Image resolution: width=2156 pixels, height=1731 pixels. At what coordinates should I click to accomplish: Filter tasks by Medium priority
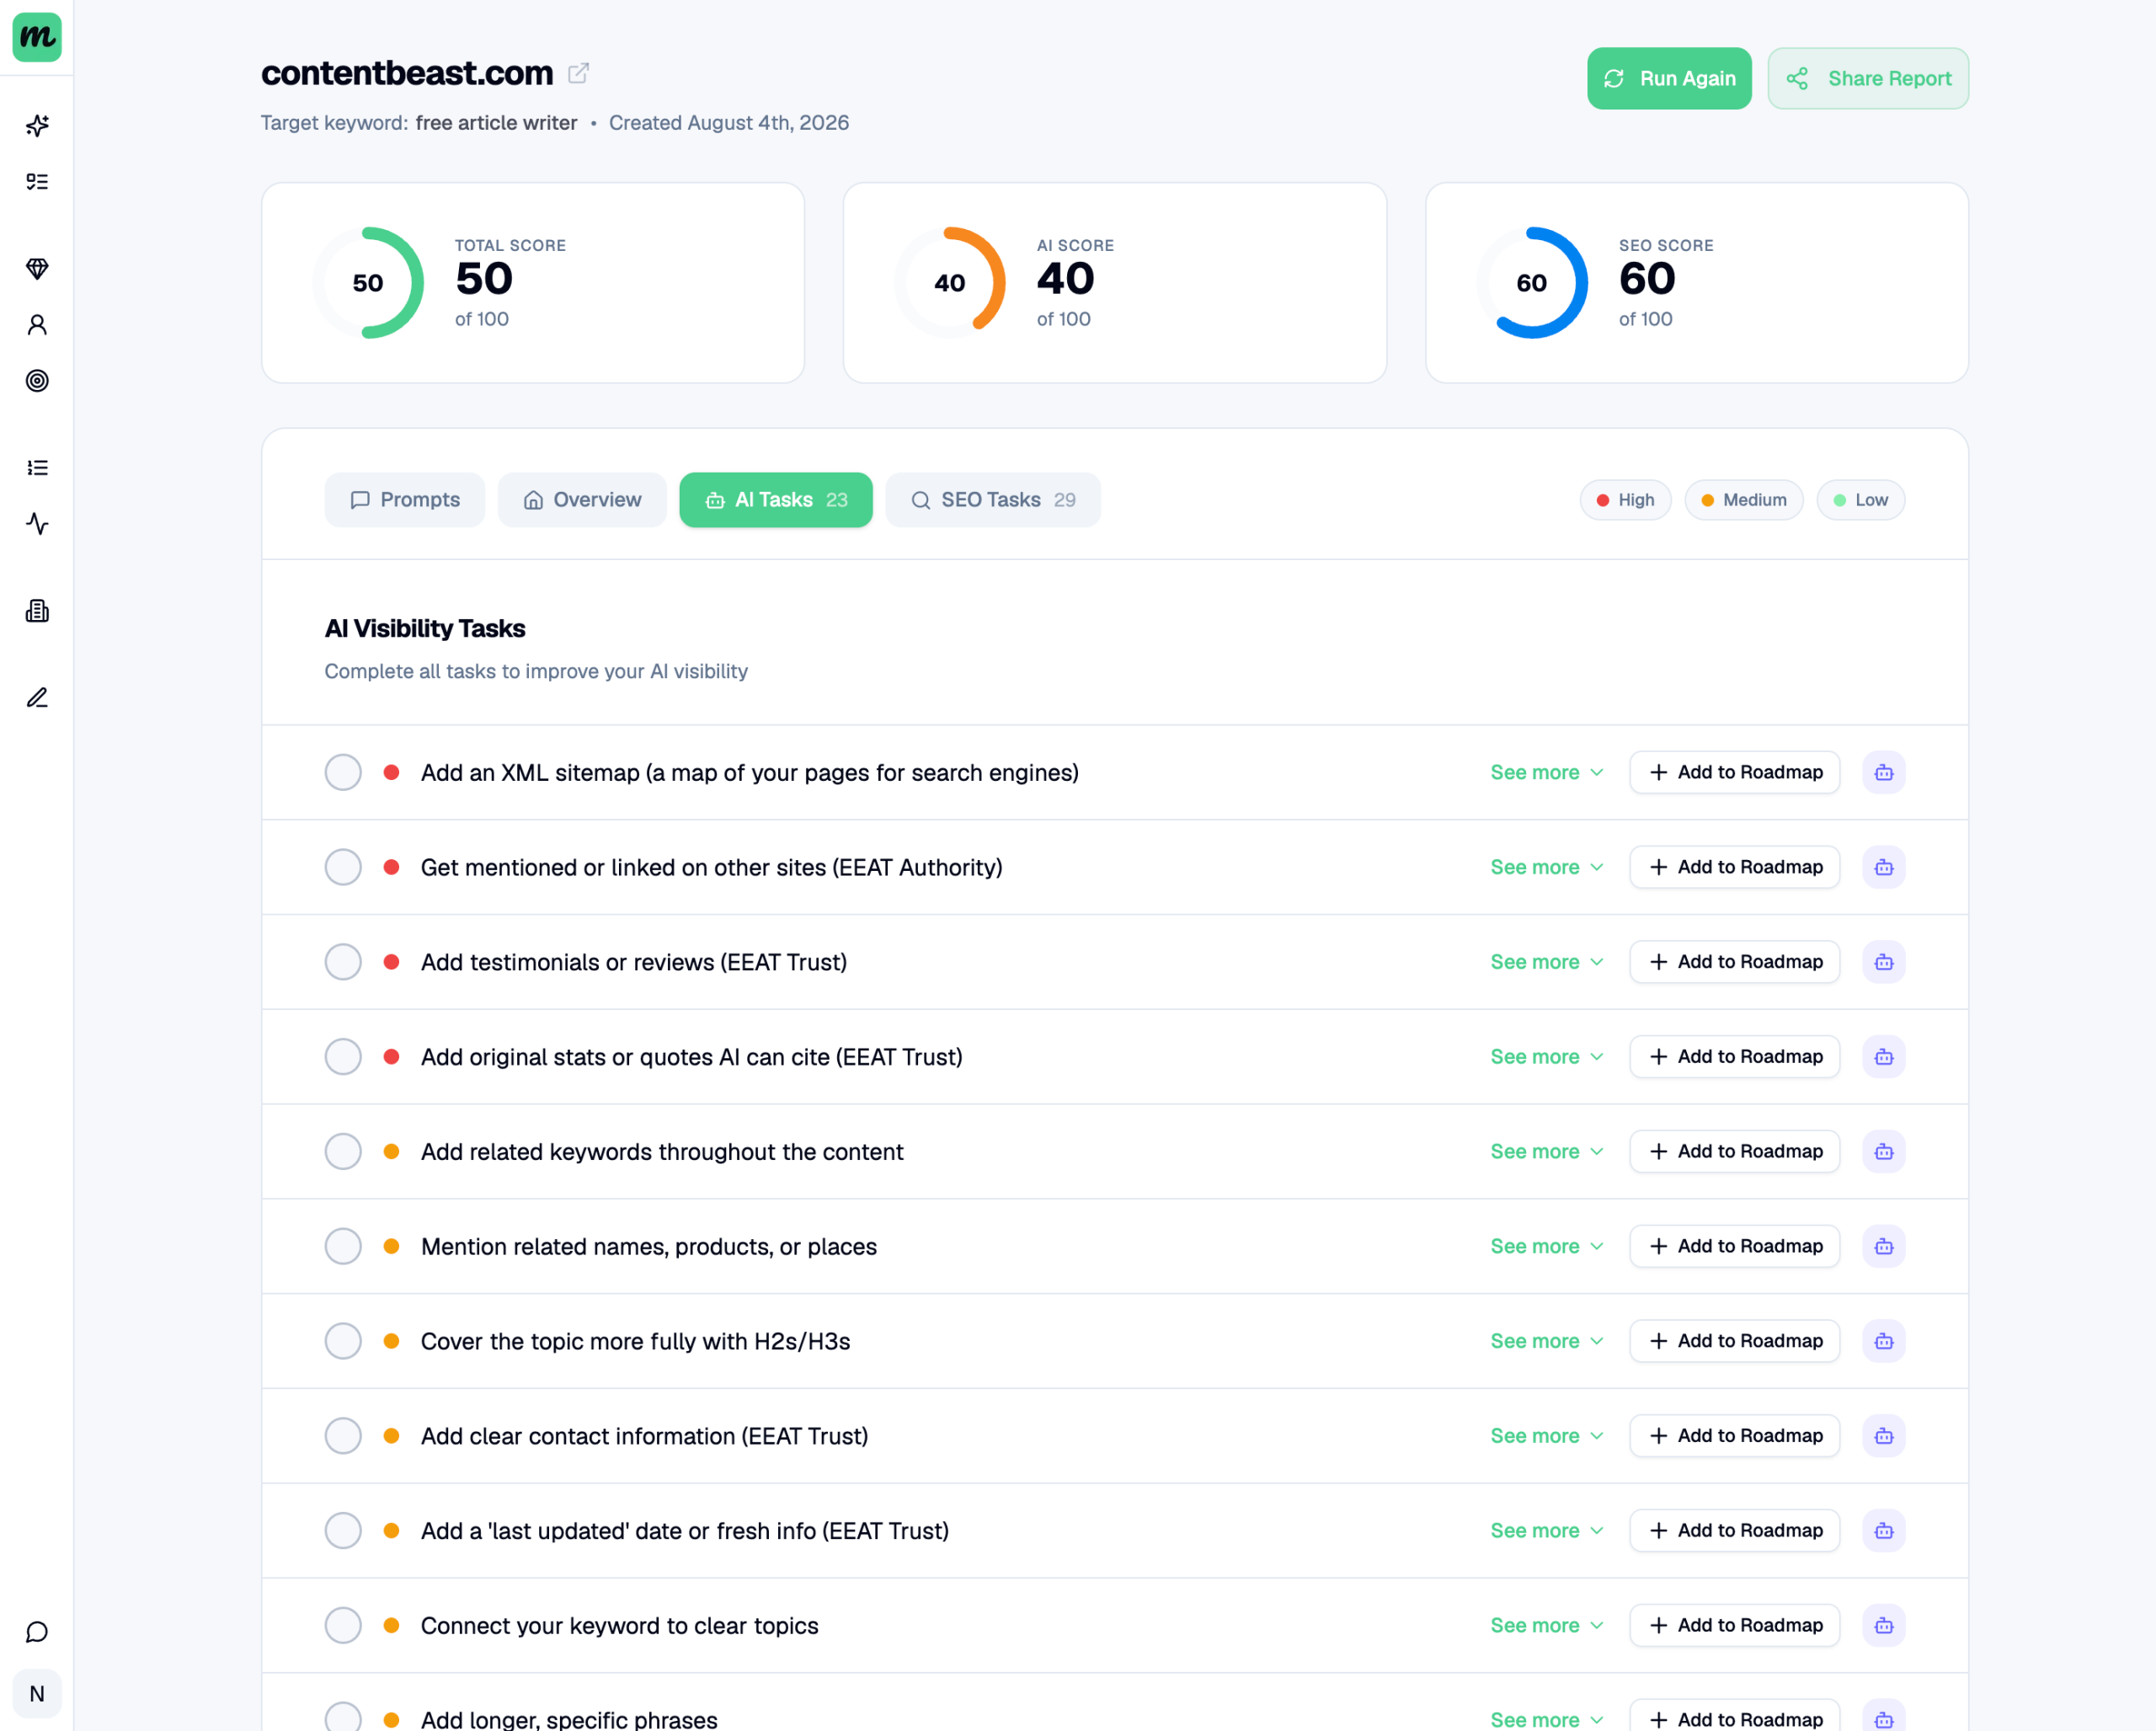point(1744,500)
